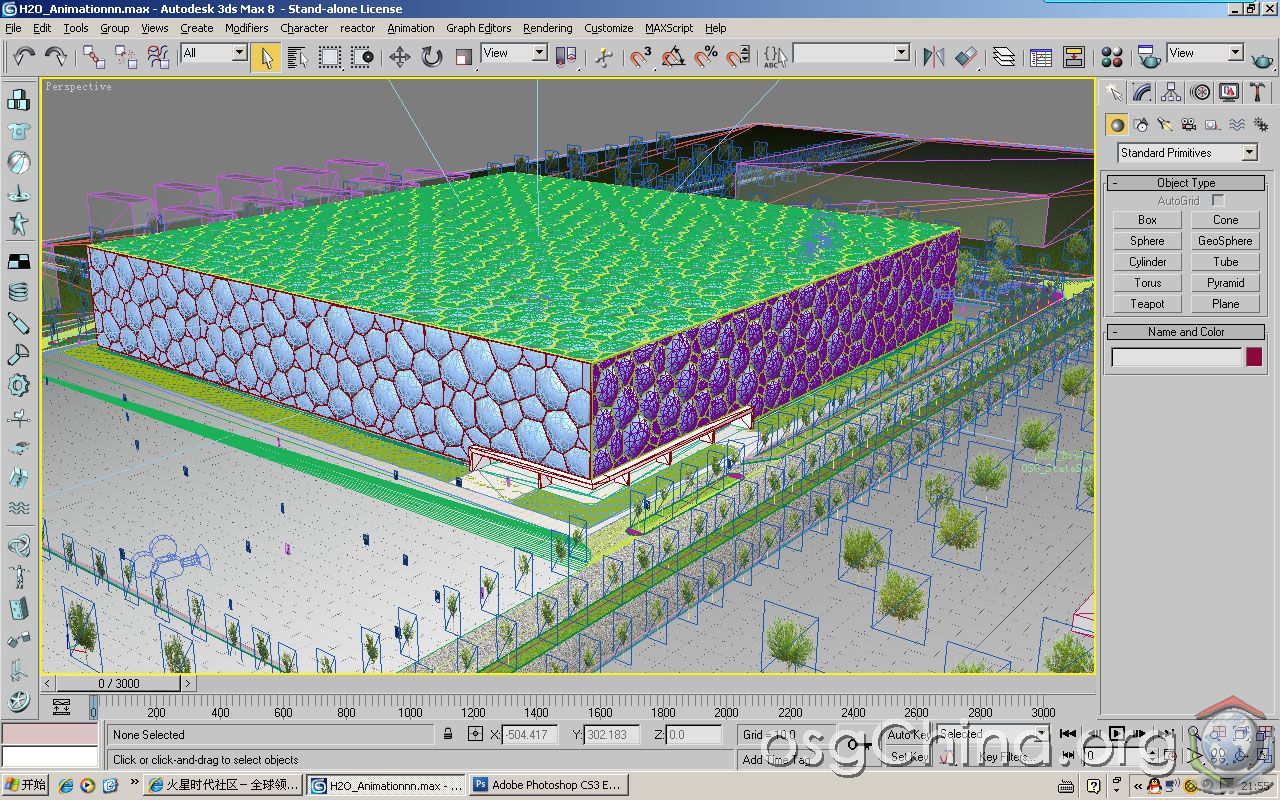Open the Select by Name list
Screen dimensions: 1280x800
click(x=297, y=57)
